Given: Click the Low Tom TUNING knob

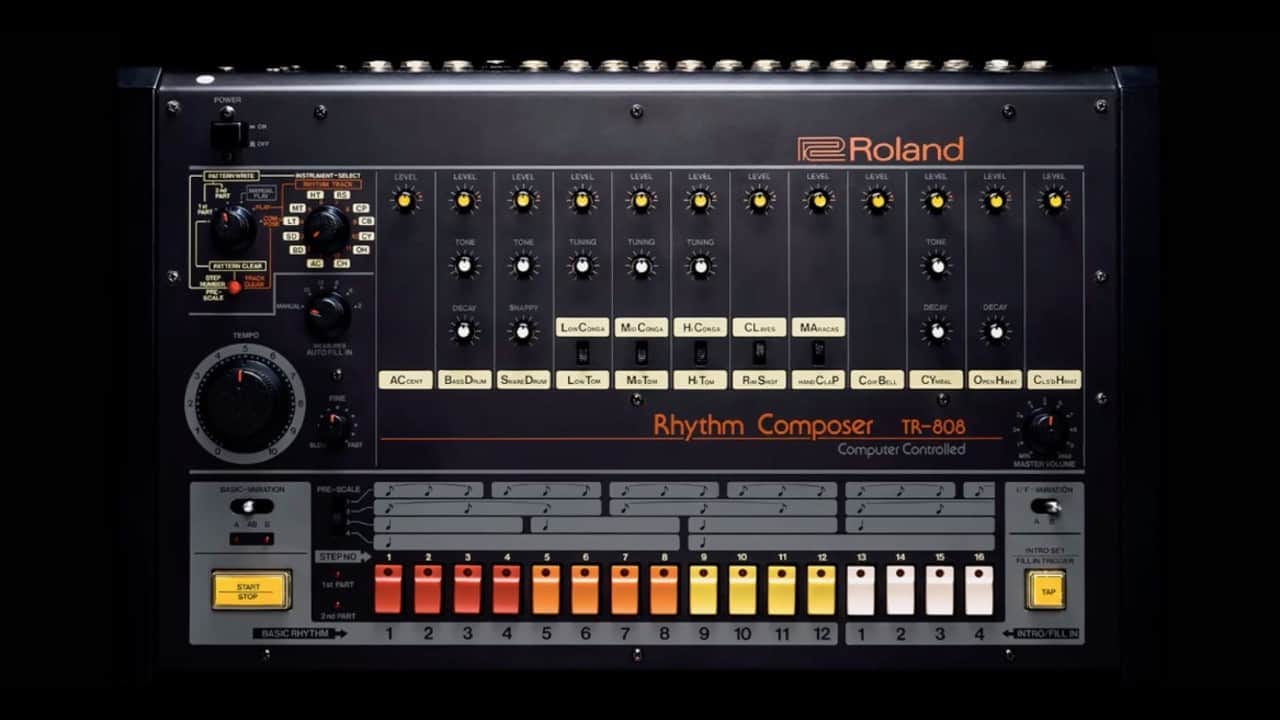Looking at the screenshot, I should tap(582, 265).
